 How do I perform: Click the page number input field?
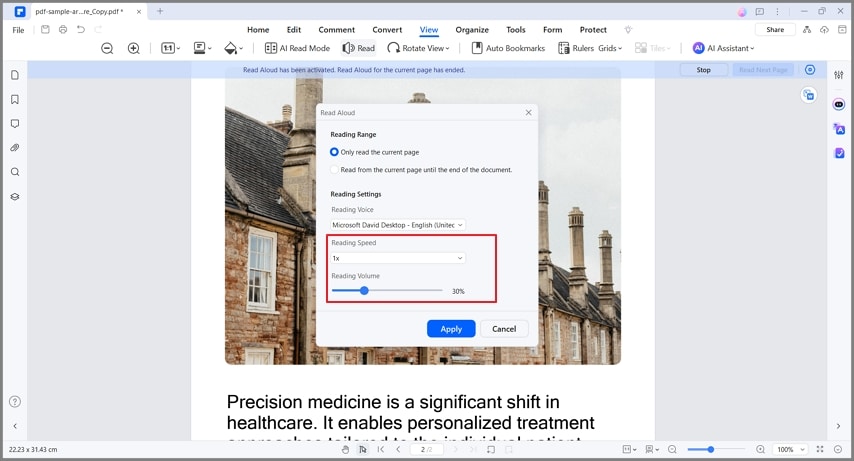pyautogui.click(x=426, y=450)
